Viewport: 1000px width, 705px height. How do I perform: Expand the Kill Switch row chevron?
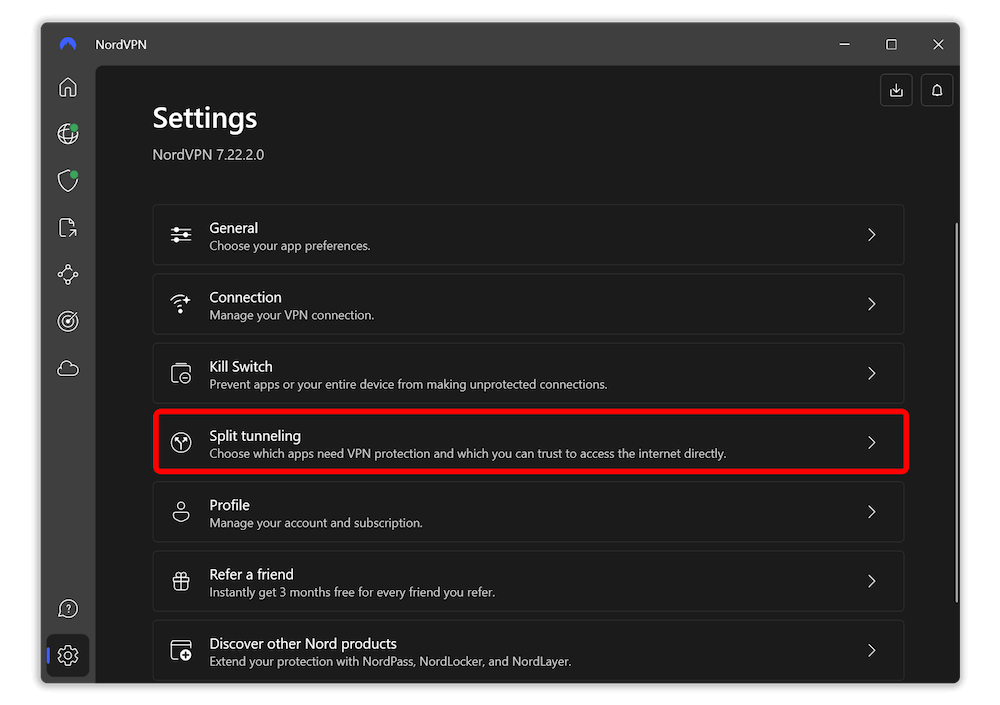click(x=871, y=373)
